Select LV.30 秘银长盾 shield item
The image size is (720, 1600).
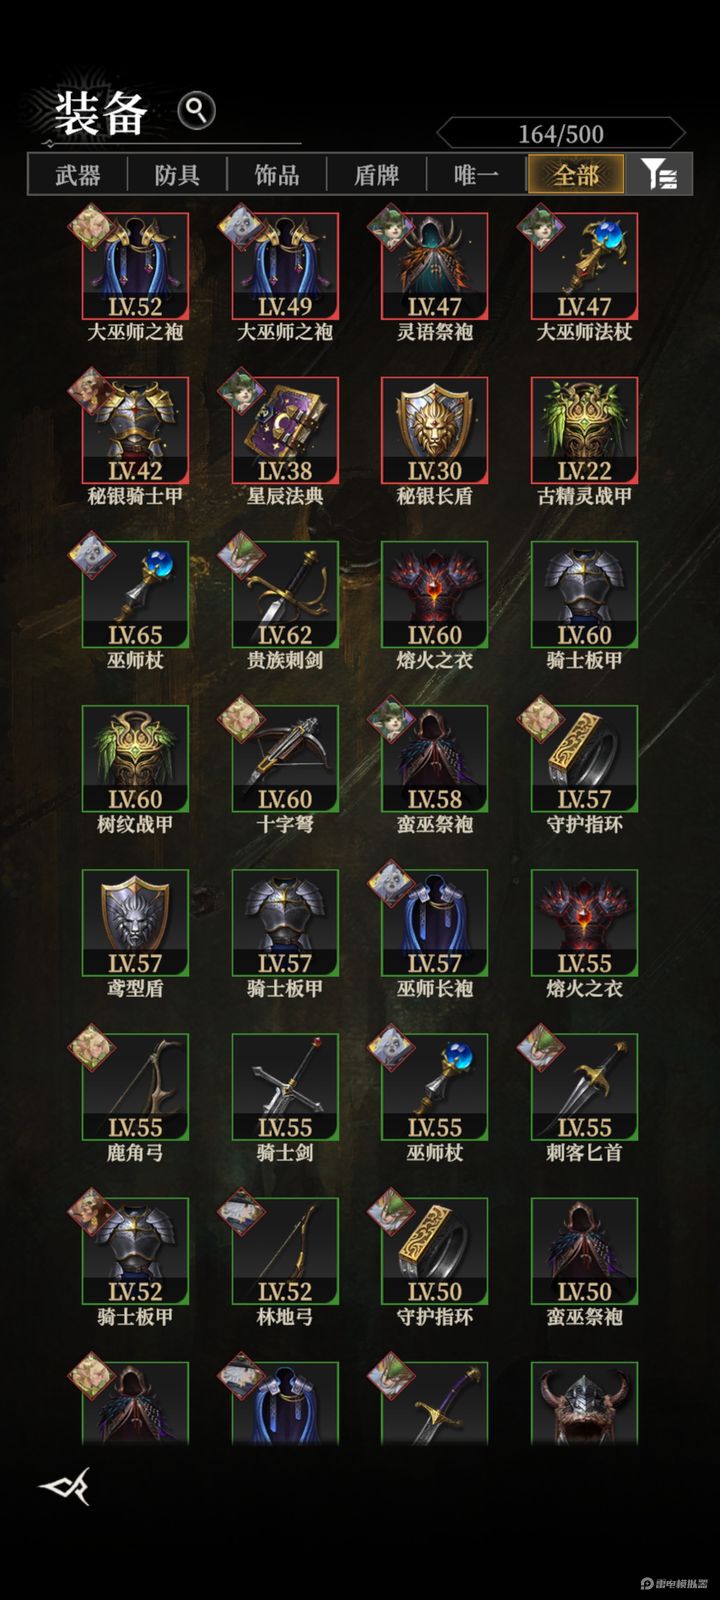[434, 430]
